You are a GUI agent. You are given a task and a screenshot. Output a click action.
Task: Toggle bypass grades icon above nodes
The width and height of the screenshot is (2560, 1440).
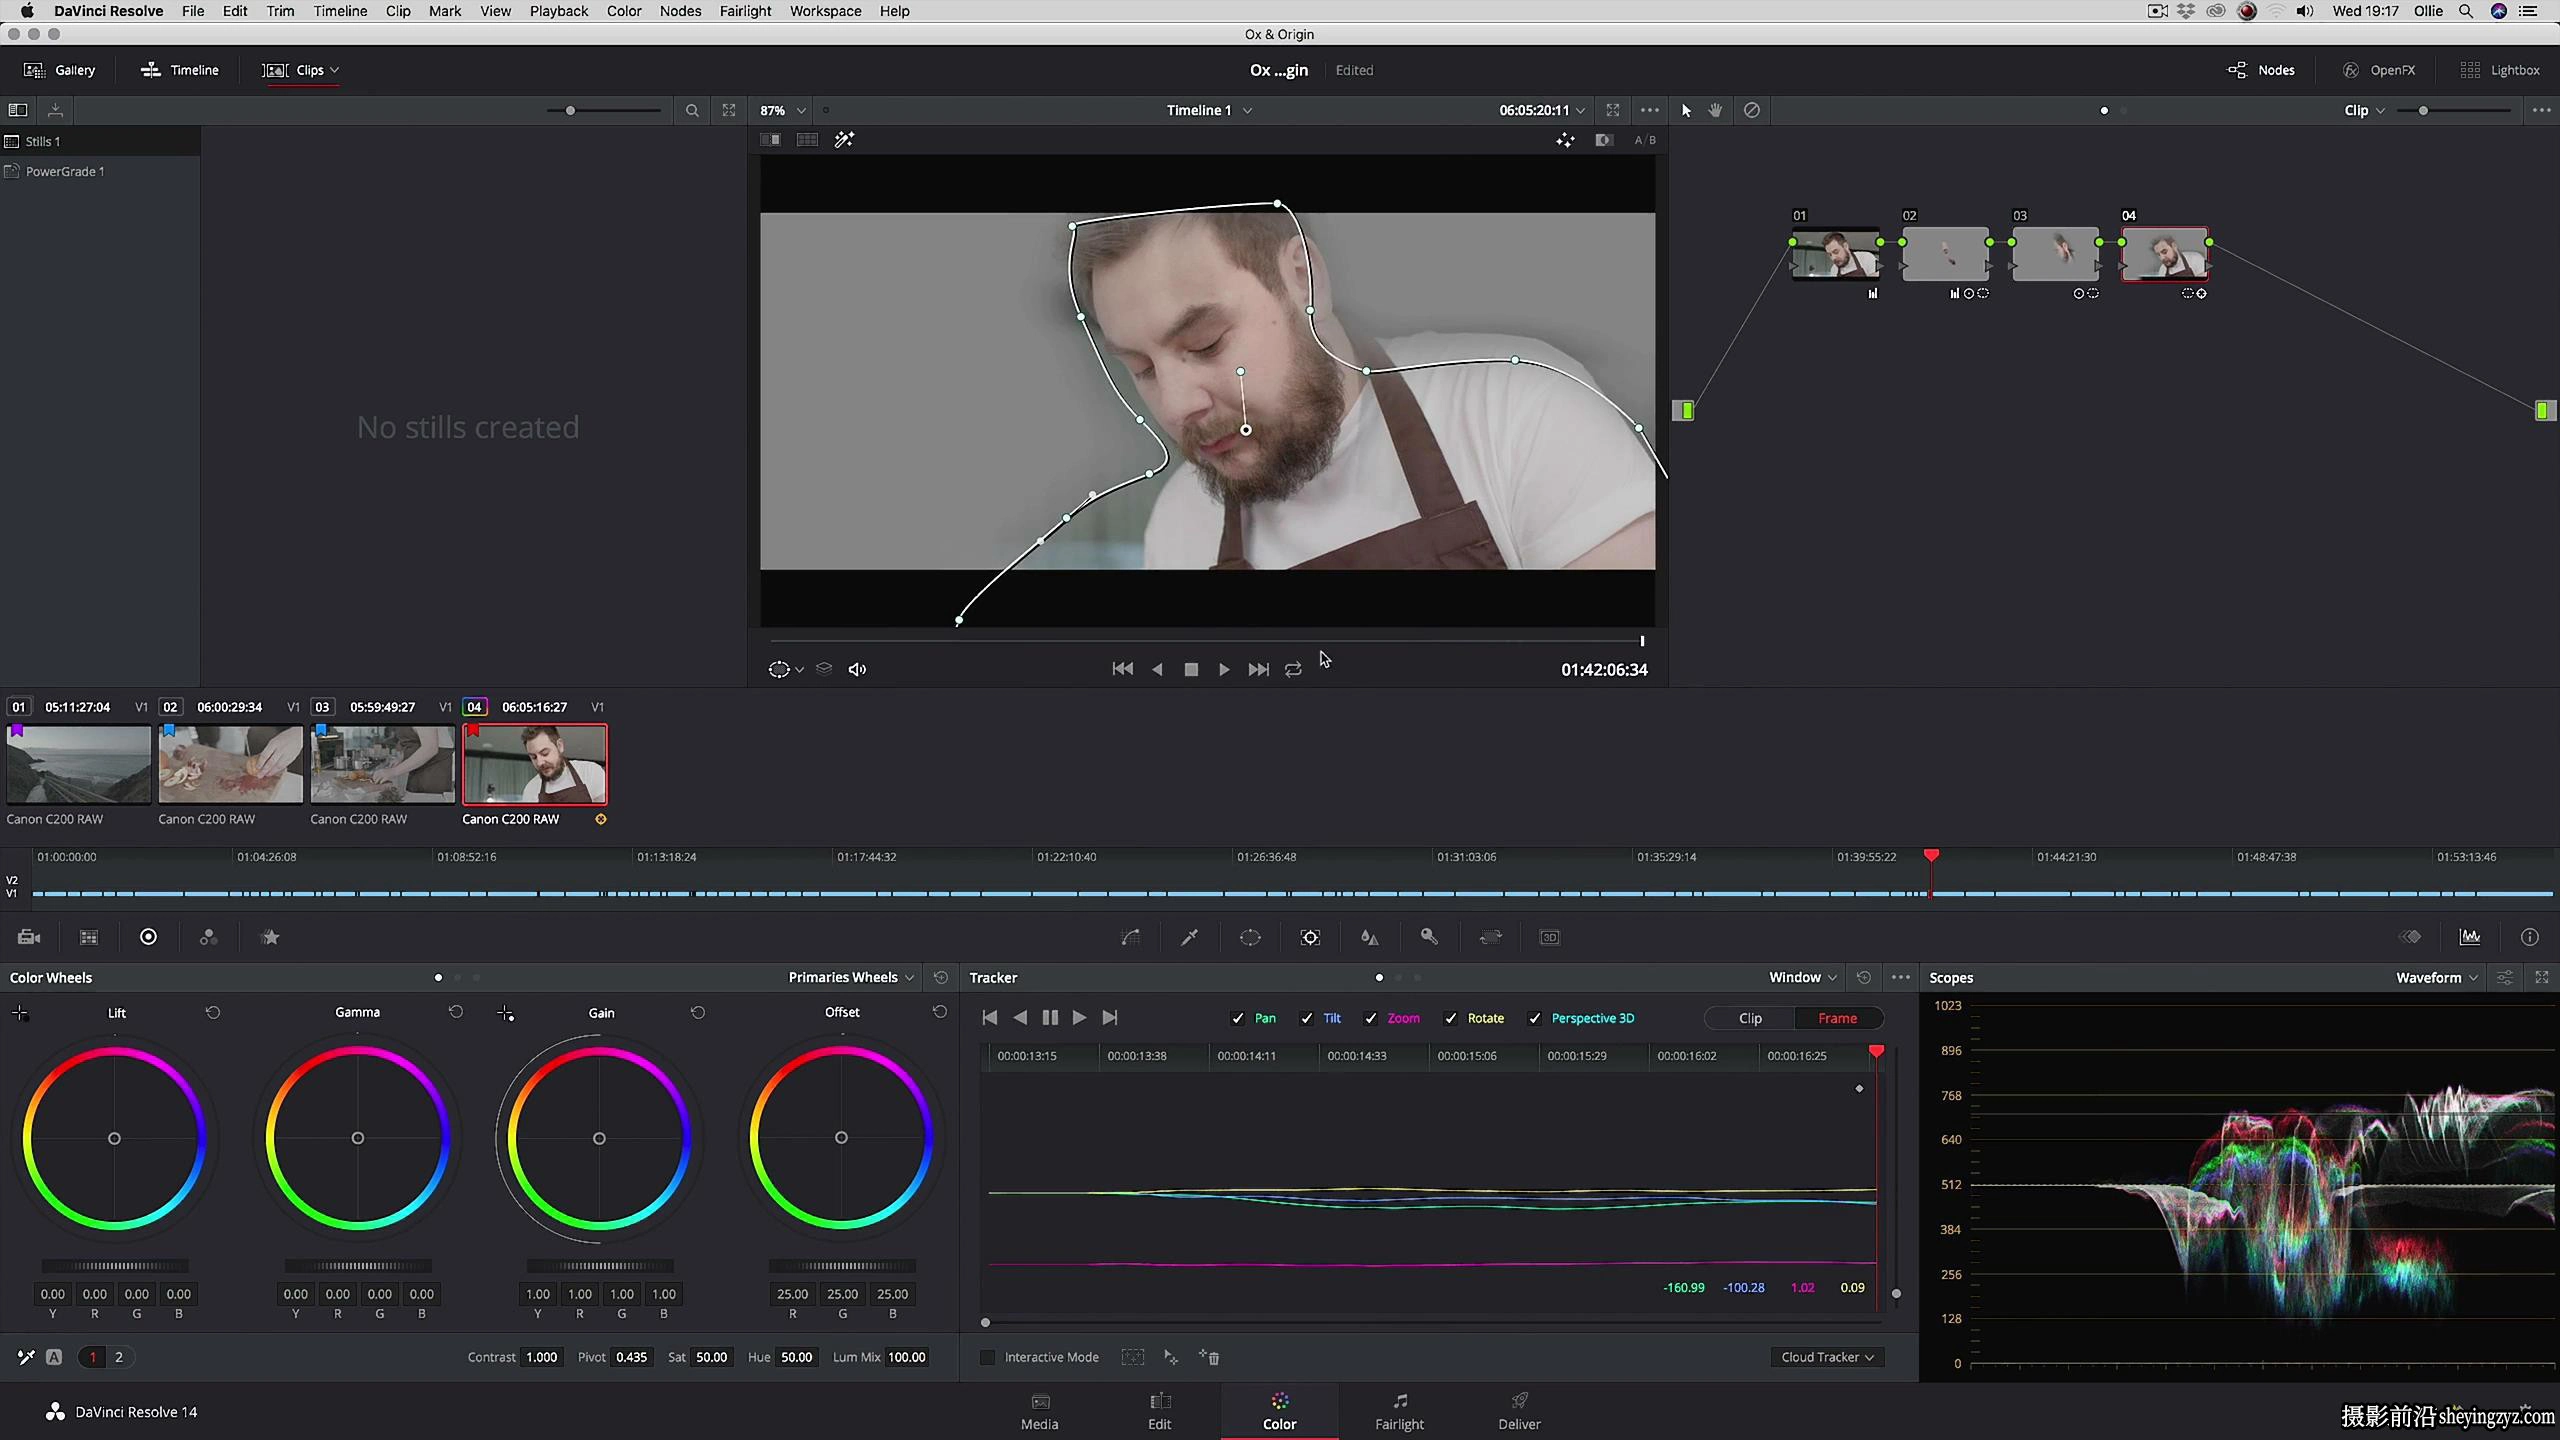point(1752,110)
